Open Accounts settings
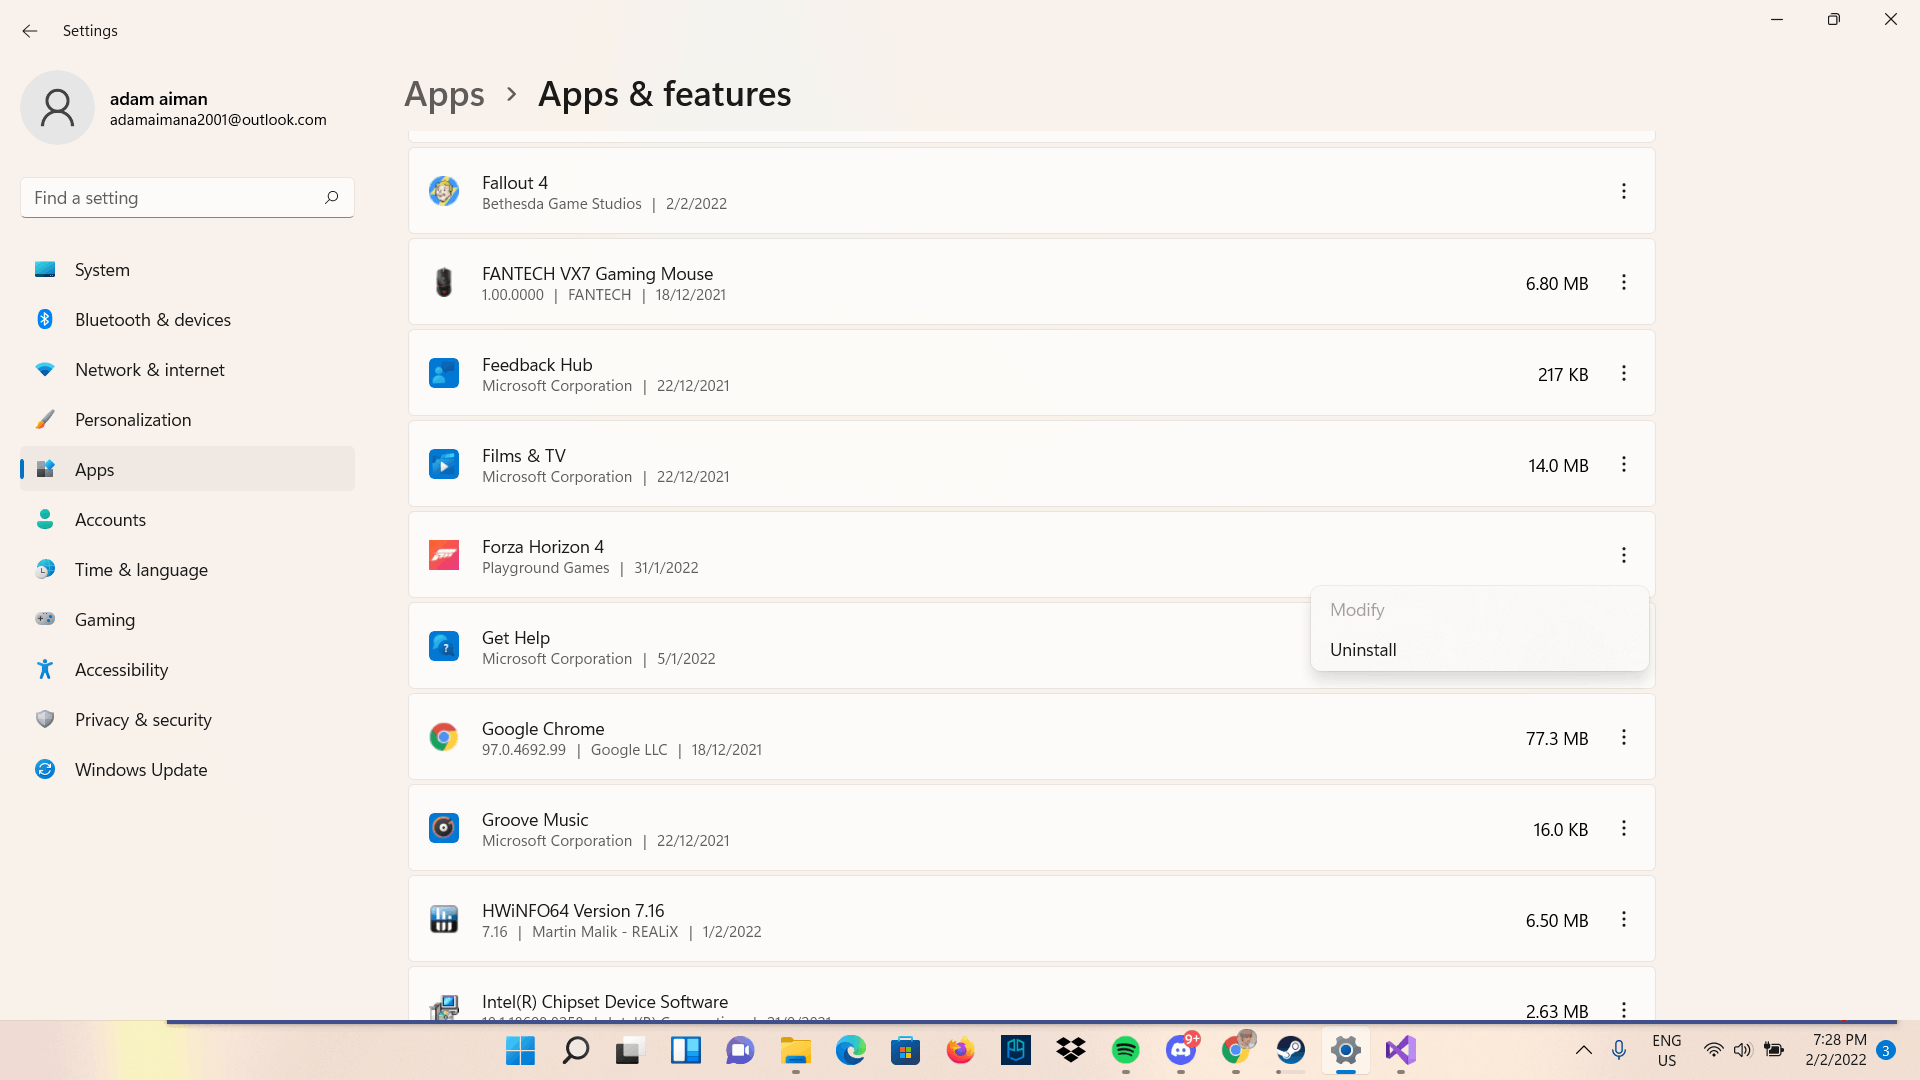Screen dimensions: 1920x1080 pos(187,520)
